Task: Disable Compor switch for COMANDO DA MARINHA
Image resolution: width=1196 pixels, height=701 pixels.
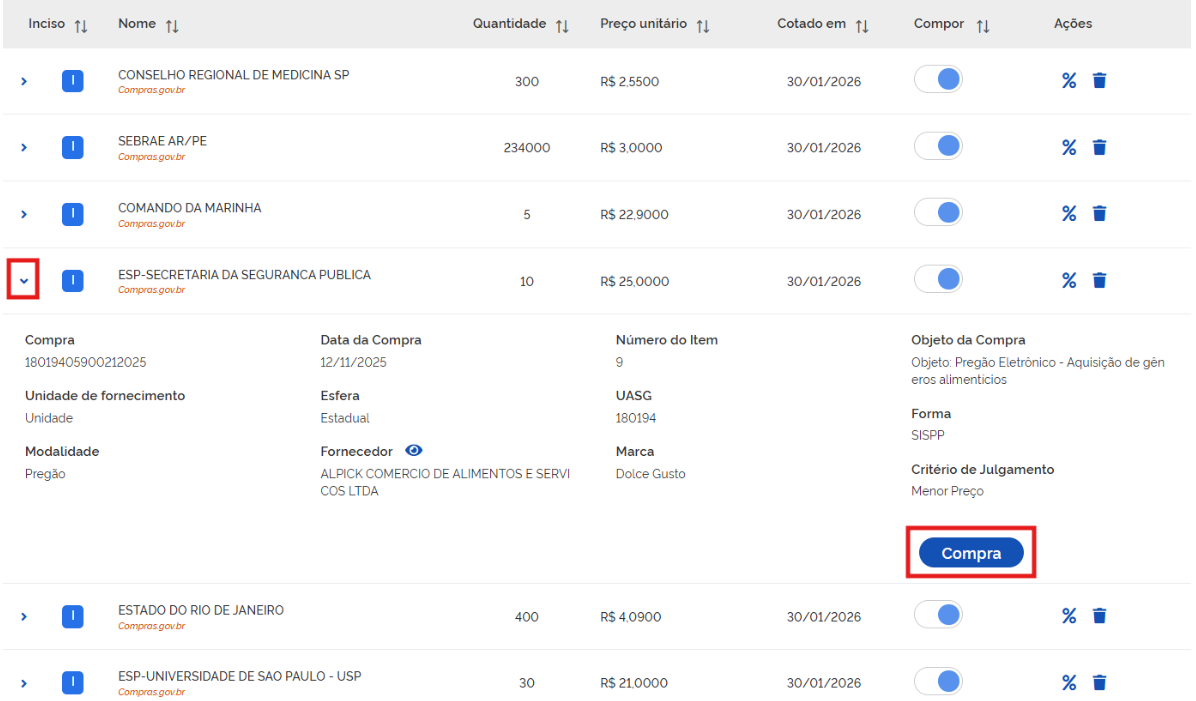Action: (x=938, y=214)
